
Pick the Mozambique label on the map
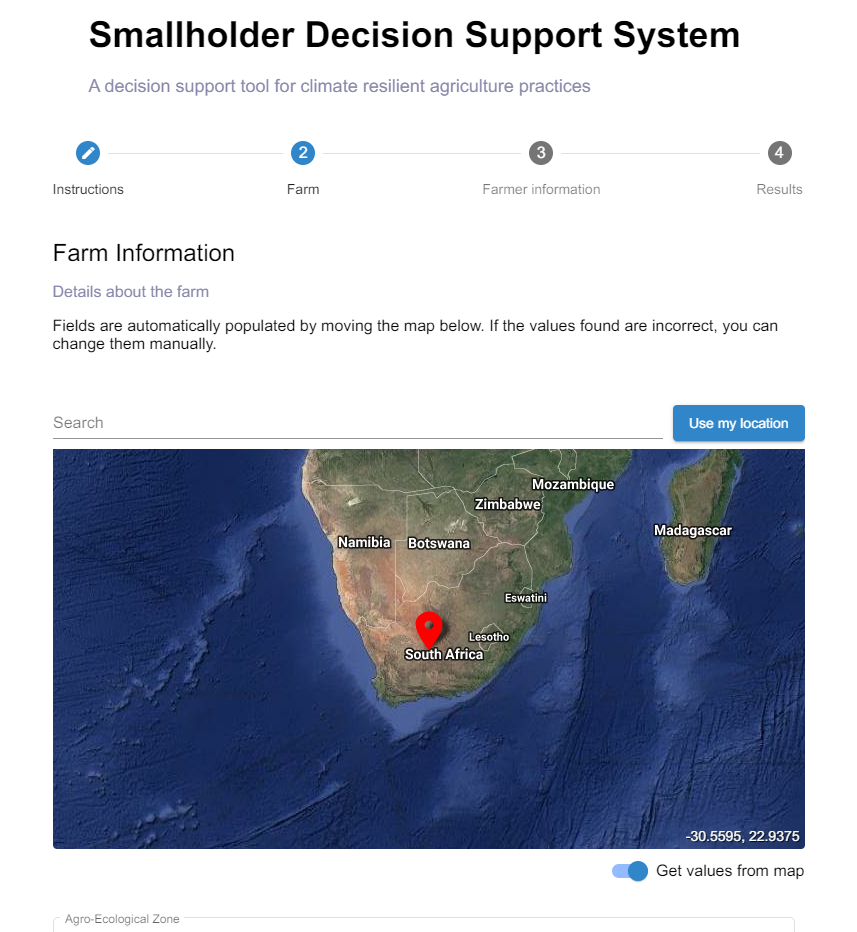[x=573, y=485]
